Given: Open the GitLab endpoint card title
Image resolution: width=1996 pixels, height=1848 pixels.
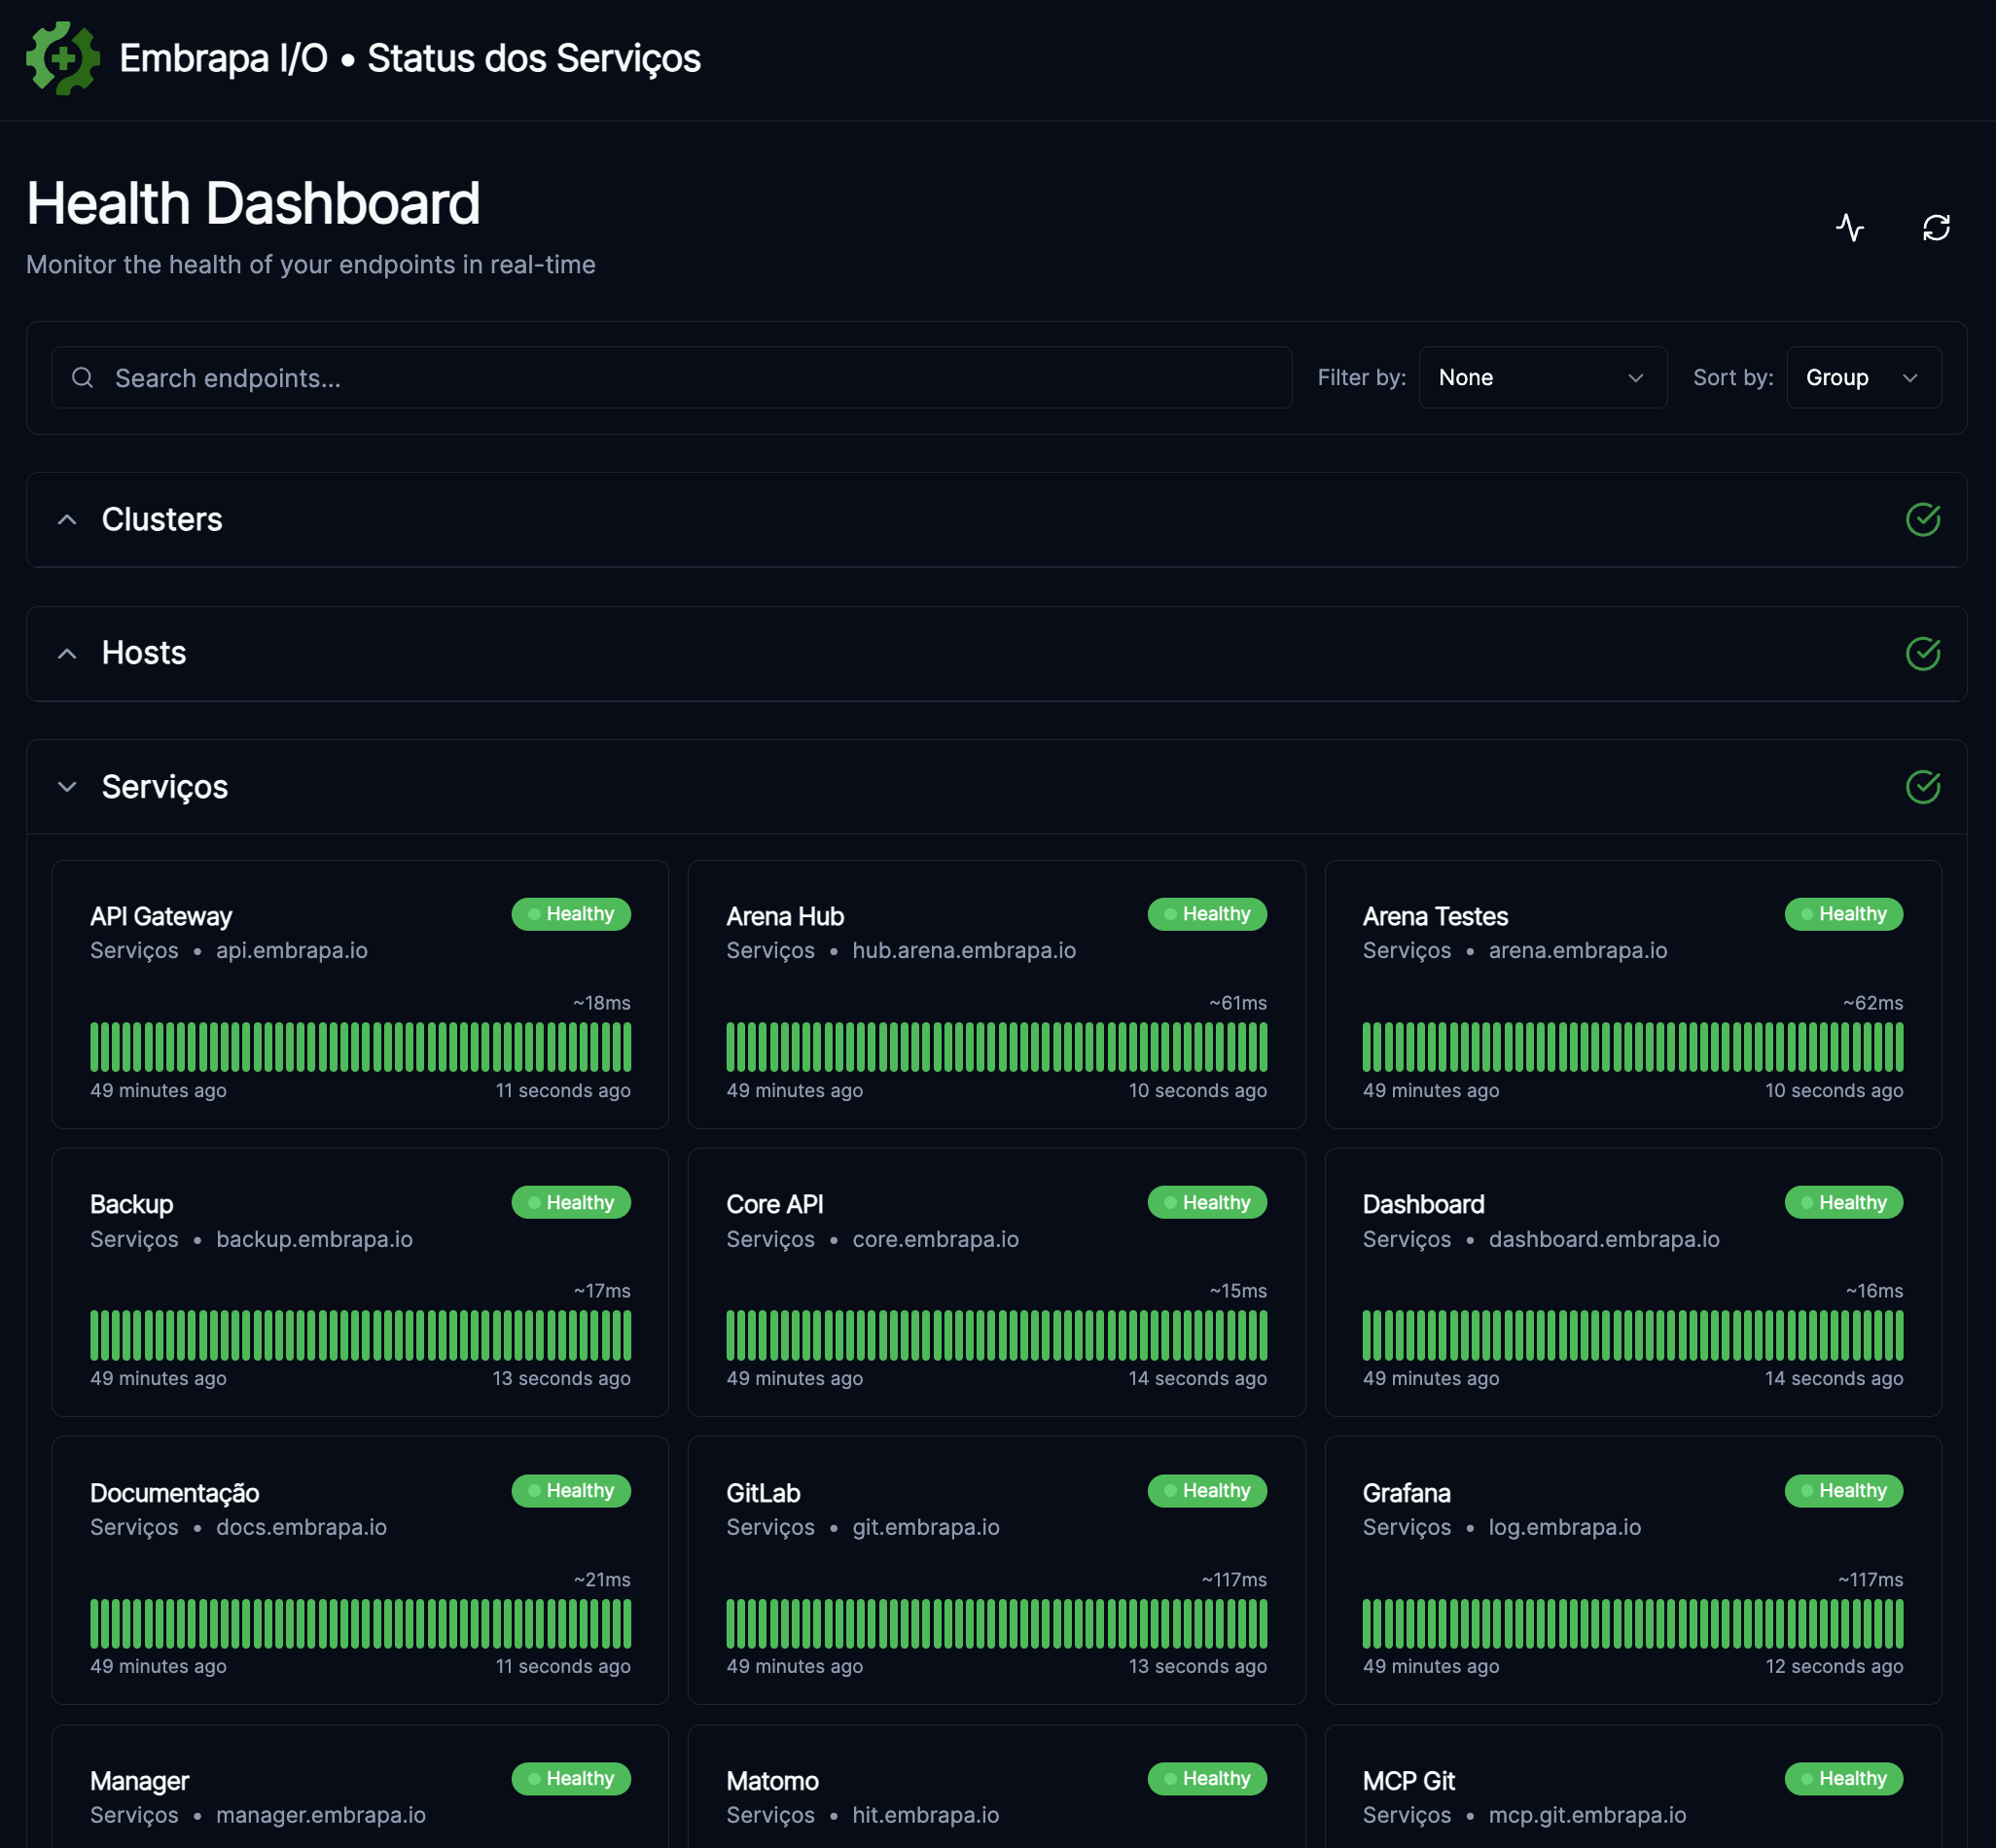Looking at the screenshot, I should coord(763,1493).
